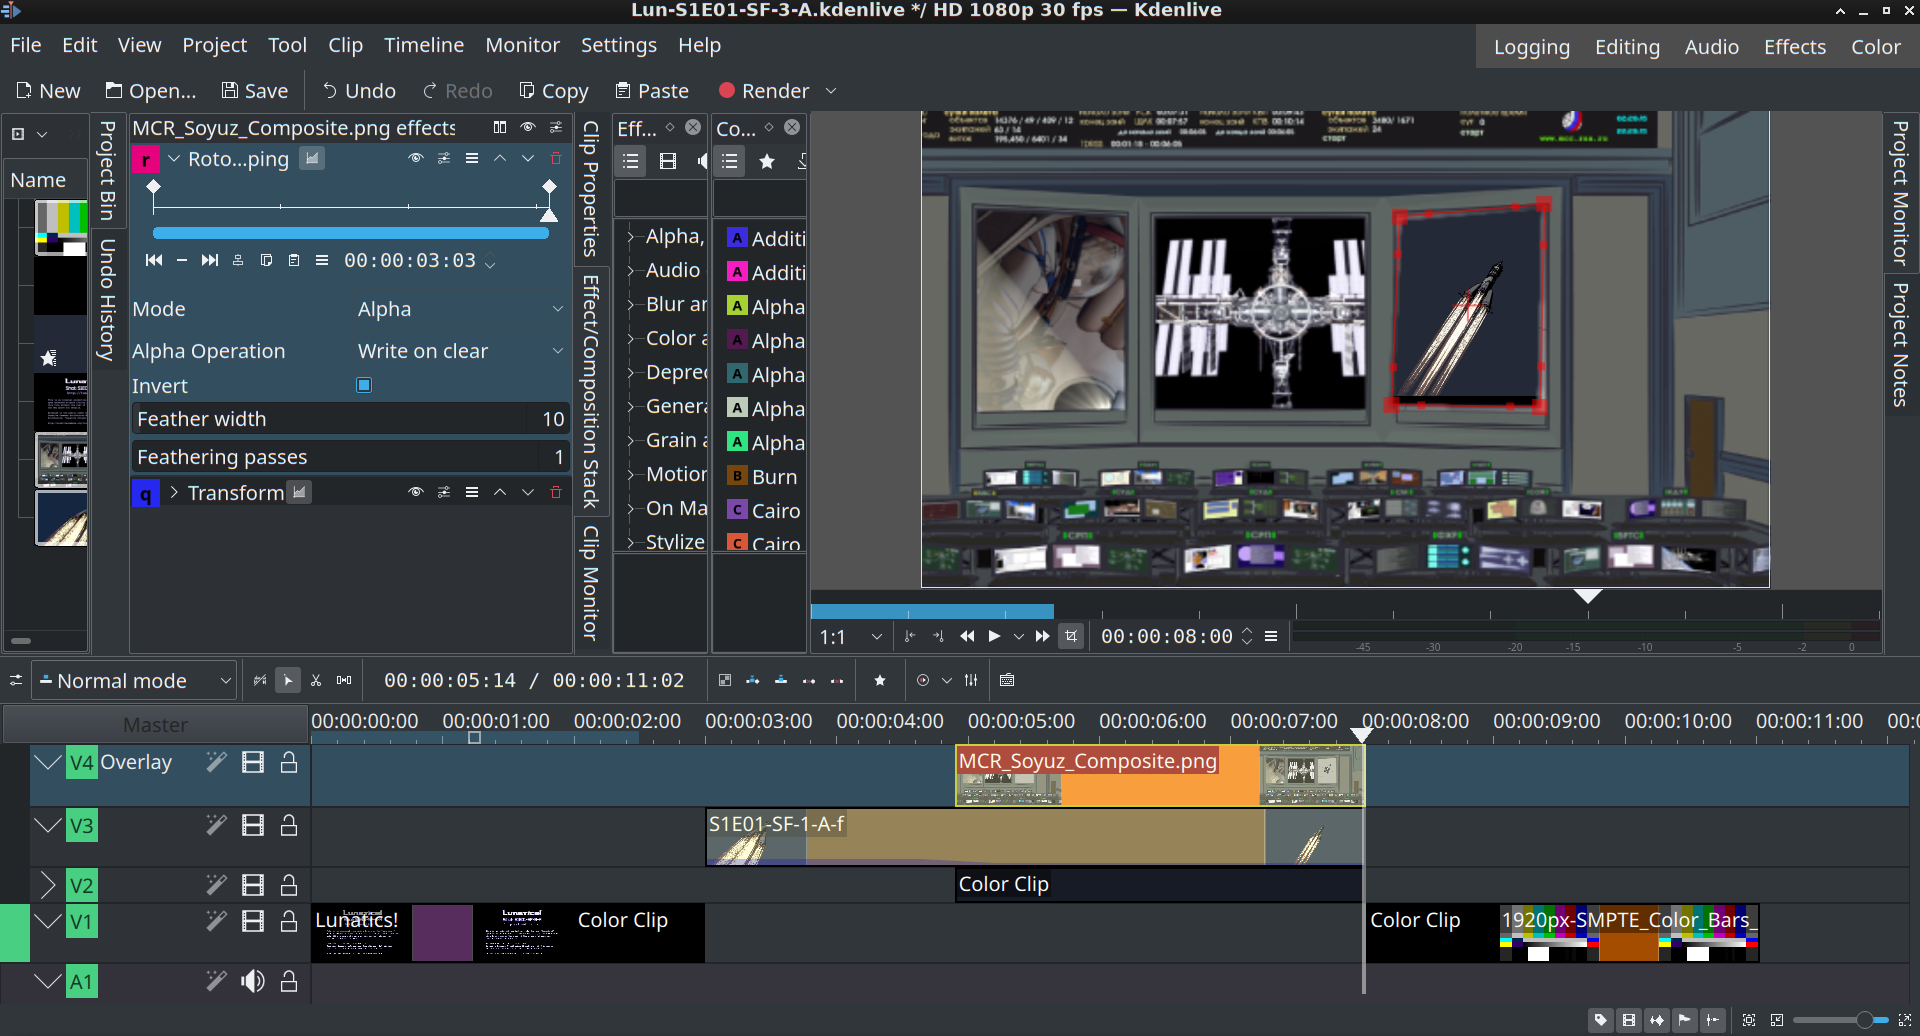
Task: Toggle the Invert checkbox
Action: tap(364, 386)
